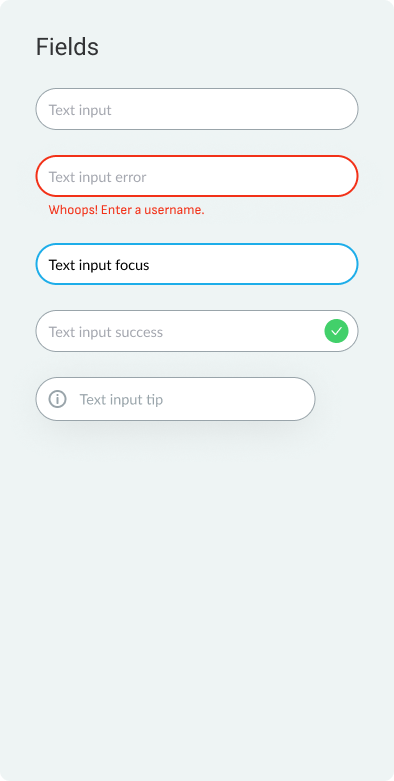Click the red outline of the error field
The height and width of the screenshot is (781, 394).
point(197,156)
